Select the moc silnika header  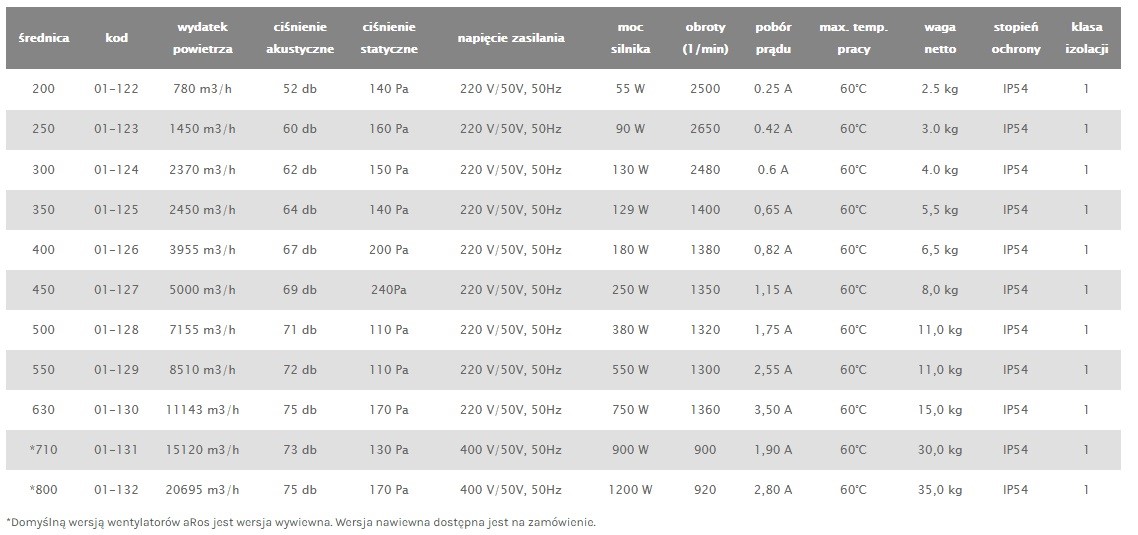630,38
